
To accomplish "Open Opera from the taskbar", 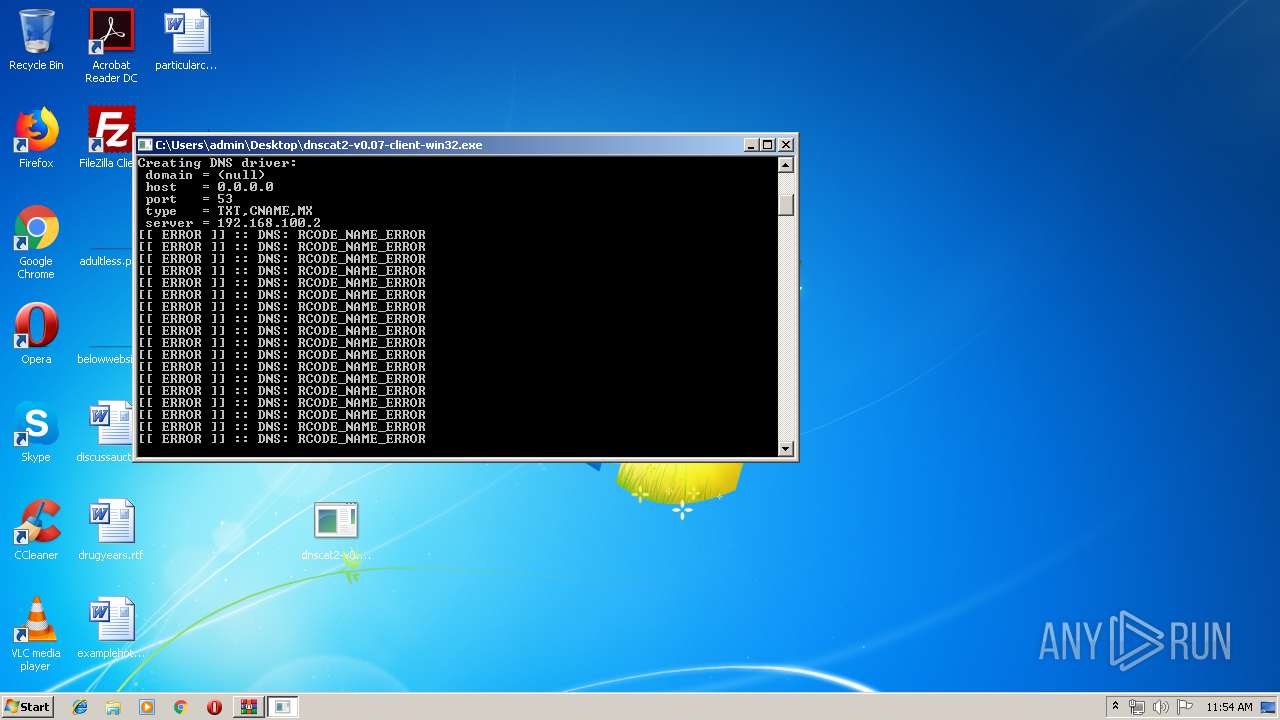I will 214,707.
